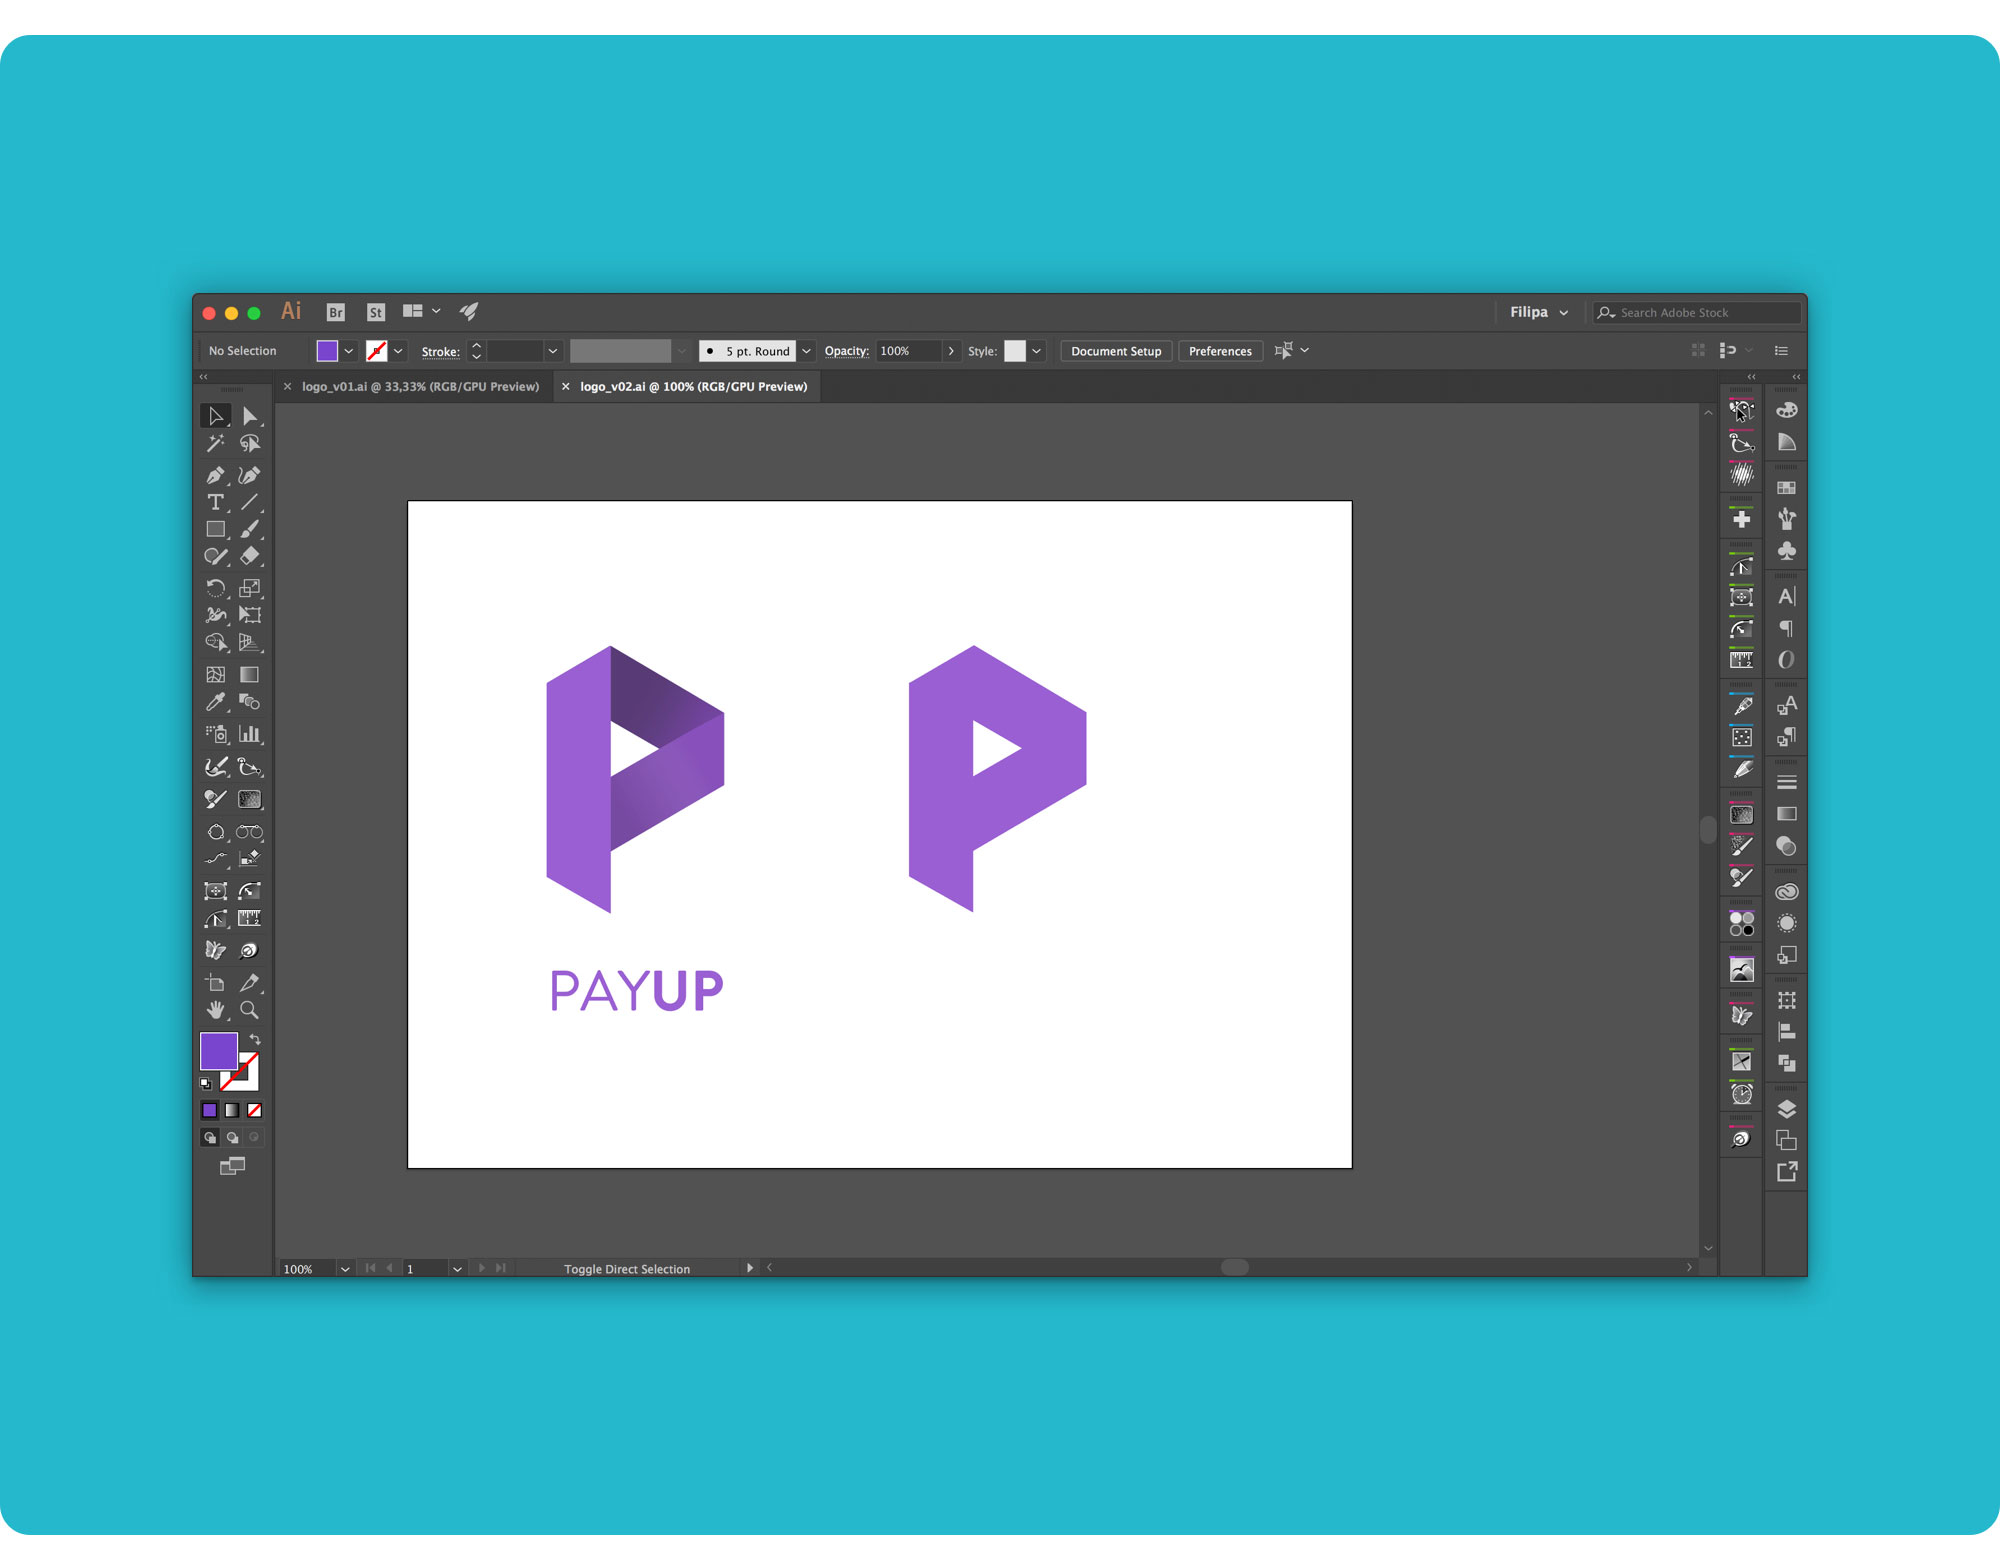Select the Hand tool
2000x1555 pixels.
[x=215, y=1010]
